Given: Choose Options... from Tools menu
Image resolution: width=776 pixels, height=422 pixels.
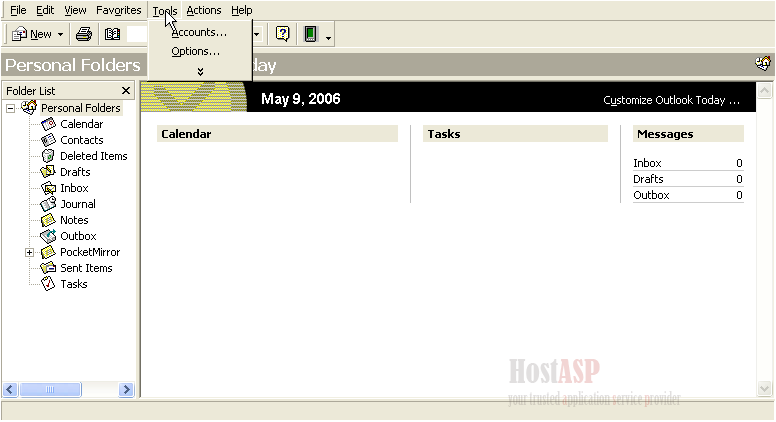Looking at the screenshot, I should (195, 51).
